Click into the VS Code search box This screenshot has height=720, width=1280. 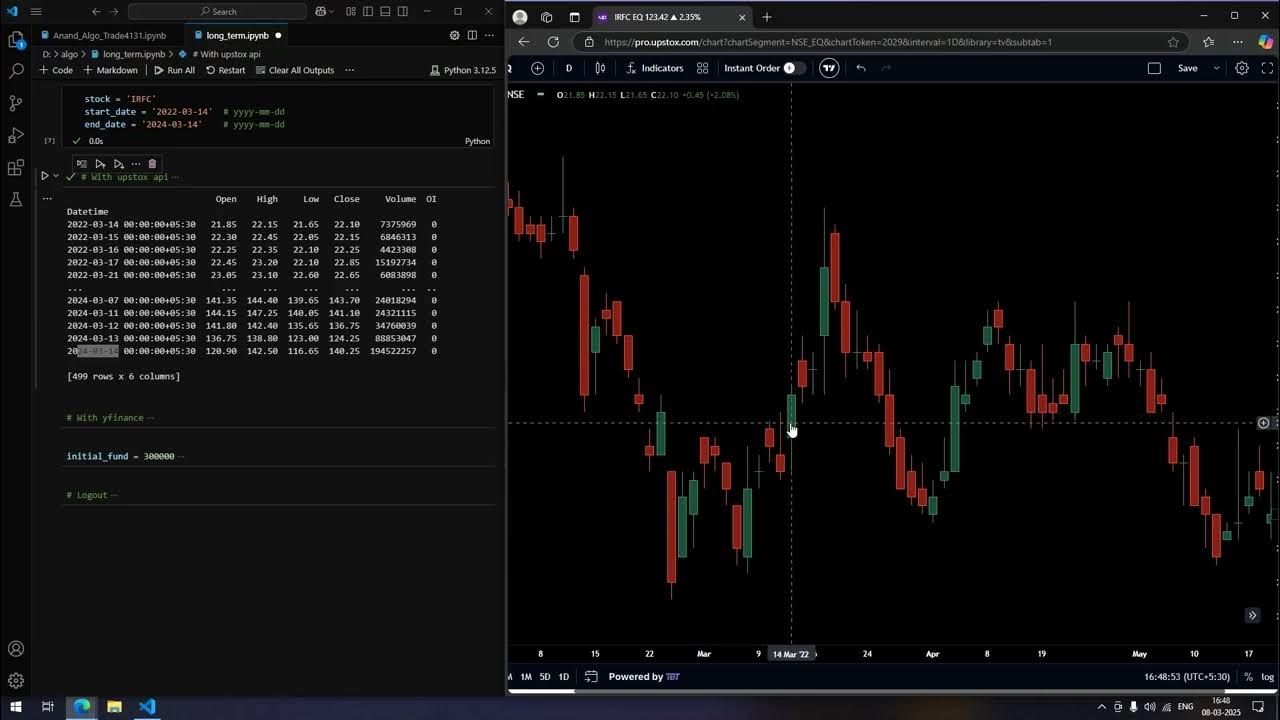point(218,12)
